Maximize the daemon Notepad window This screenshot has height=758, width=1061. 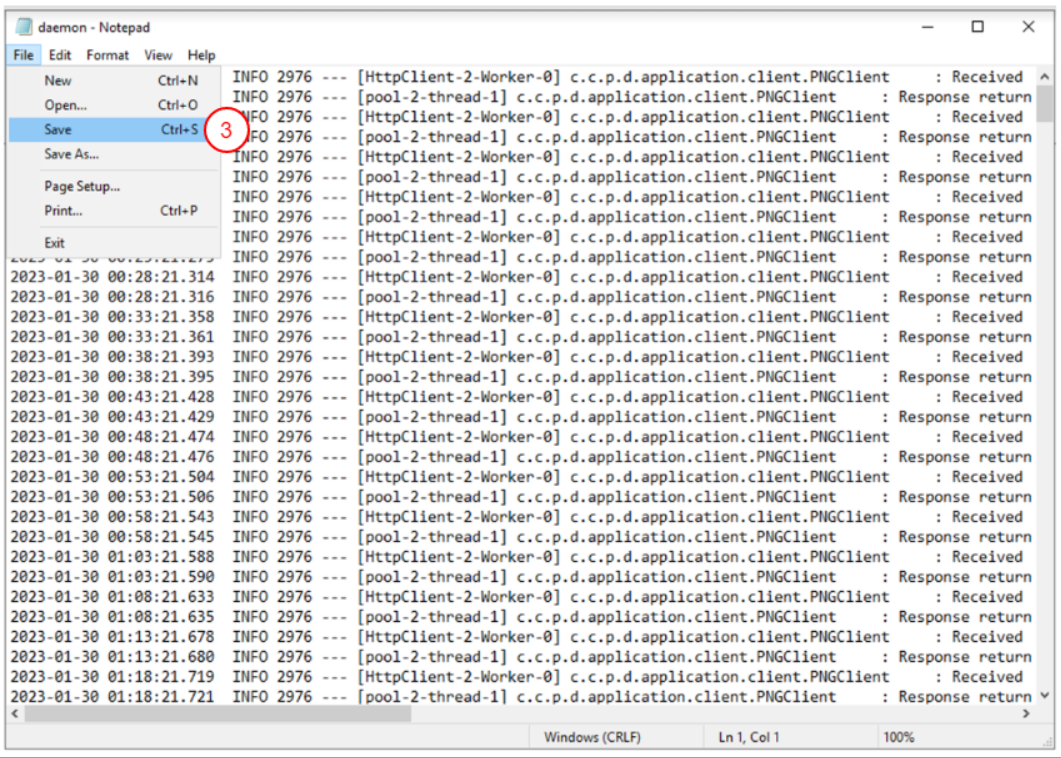(978, 27)
